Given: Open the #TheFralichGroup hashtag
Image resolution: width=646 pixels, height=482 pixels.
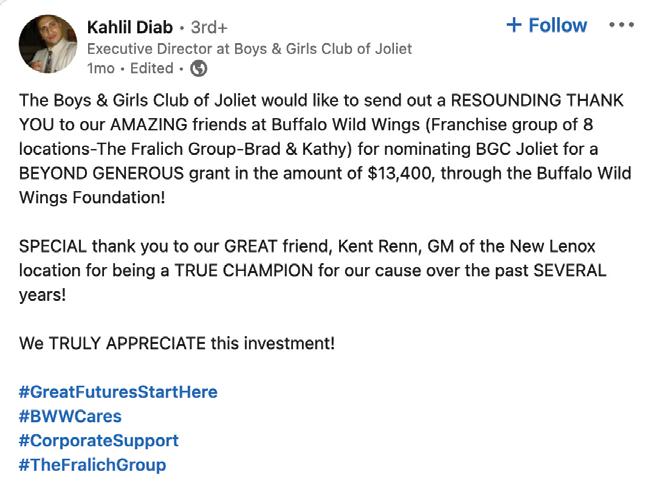Looking at the screenshot, I should 92,465.
